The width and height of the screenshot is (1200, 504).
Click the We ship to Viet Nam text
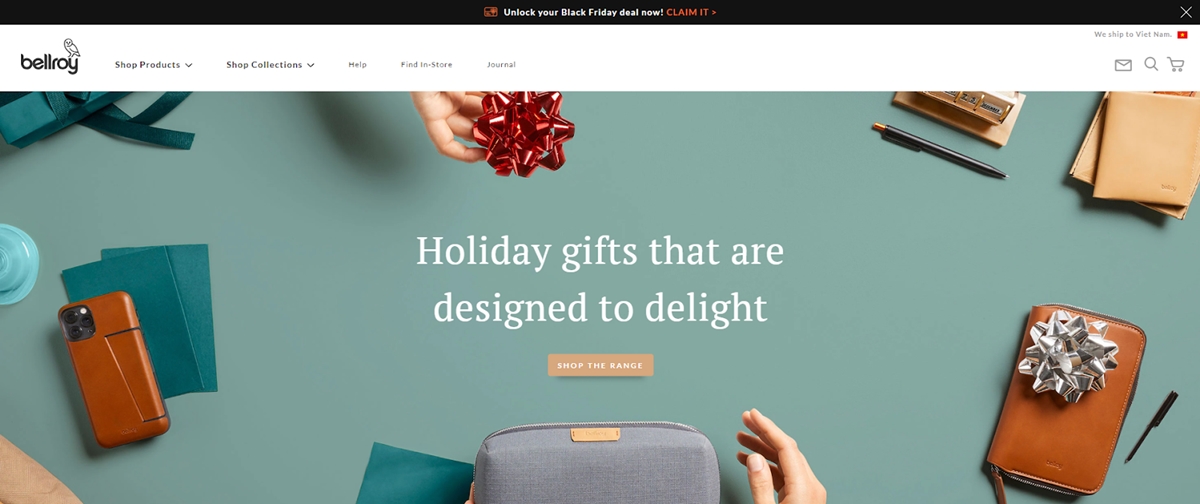(x=1133, y=35)
